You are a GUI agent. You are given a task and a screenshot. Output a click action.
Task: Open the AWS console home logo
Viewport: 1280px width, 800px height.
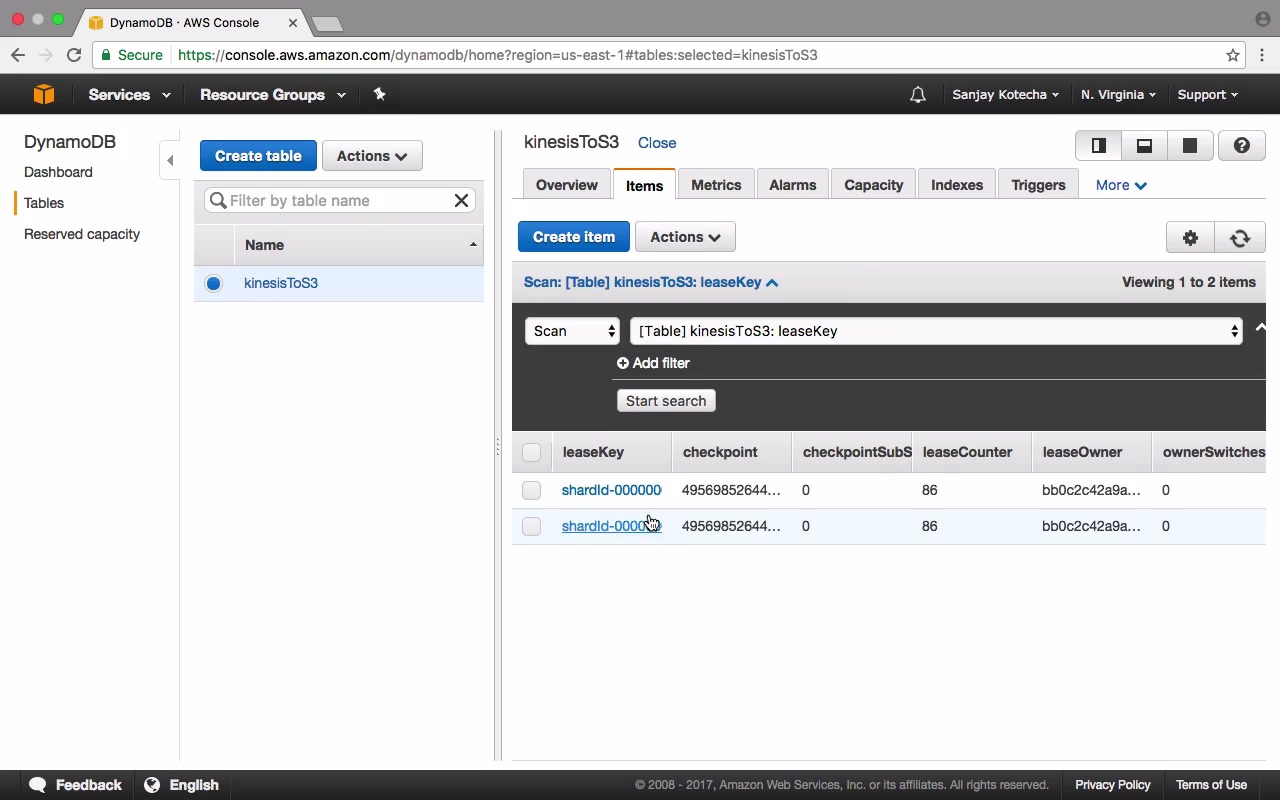pos(43,94)
